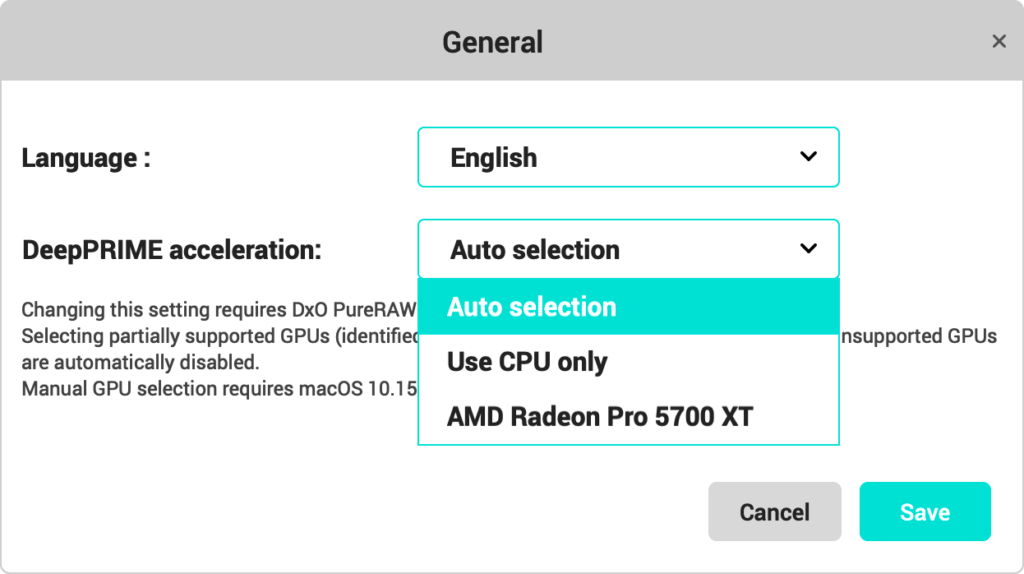Click the DeepPRIME acceleration label

click(x=172, y=250)
